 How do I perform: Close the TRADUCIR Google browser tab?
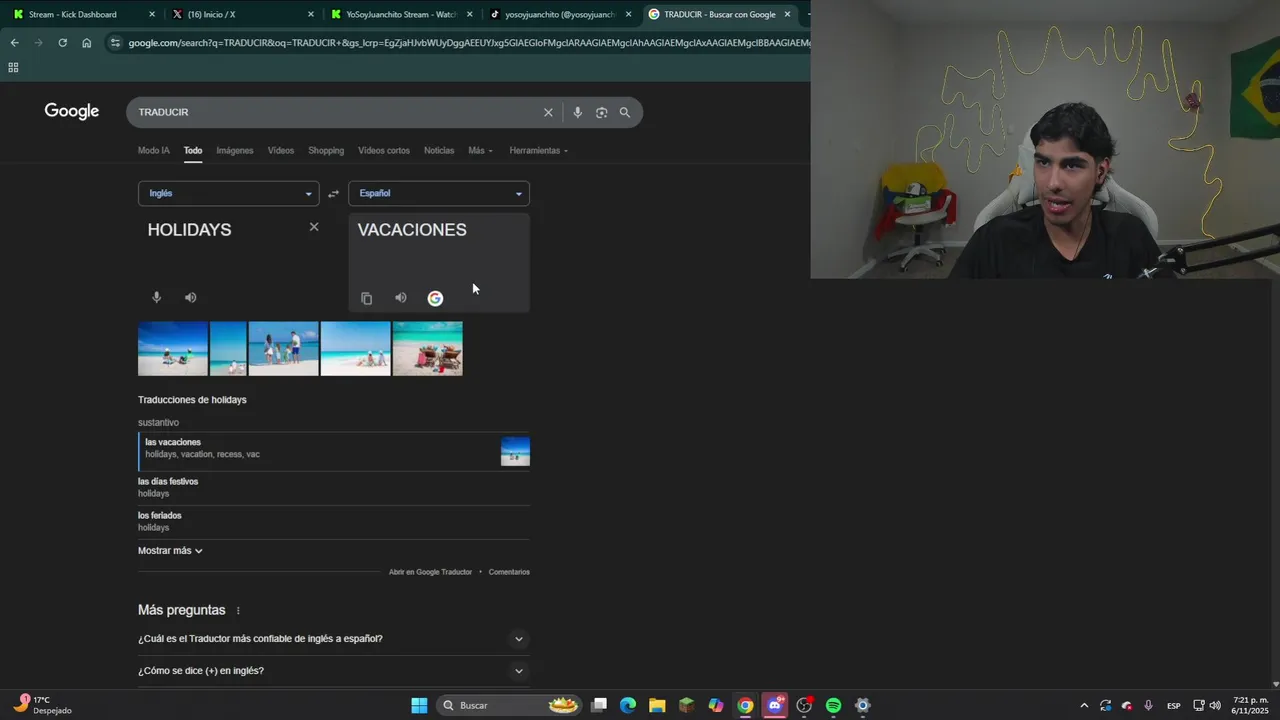[788, 14]
